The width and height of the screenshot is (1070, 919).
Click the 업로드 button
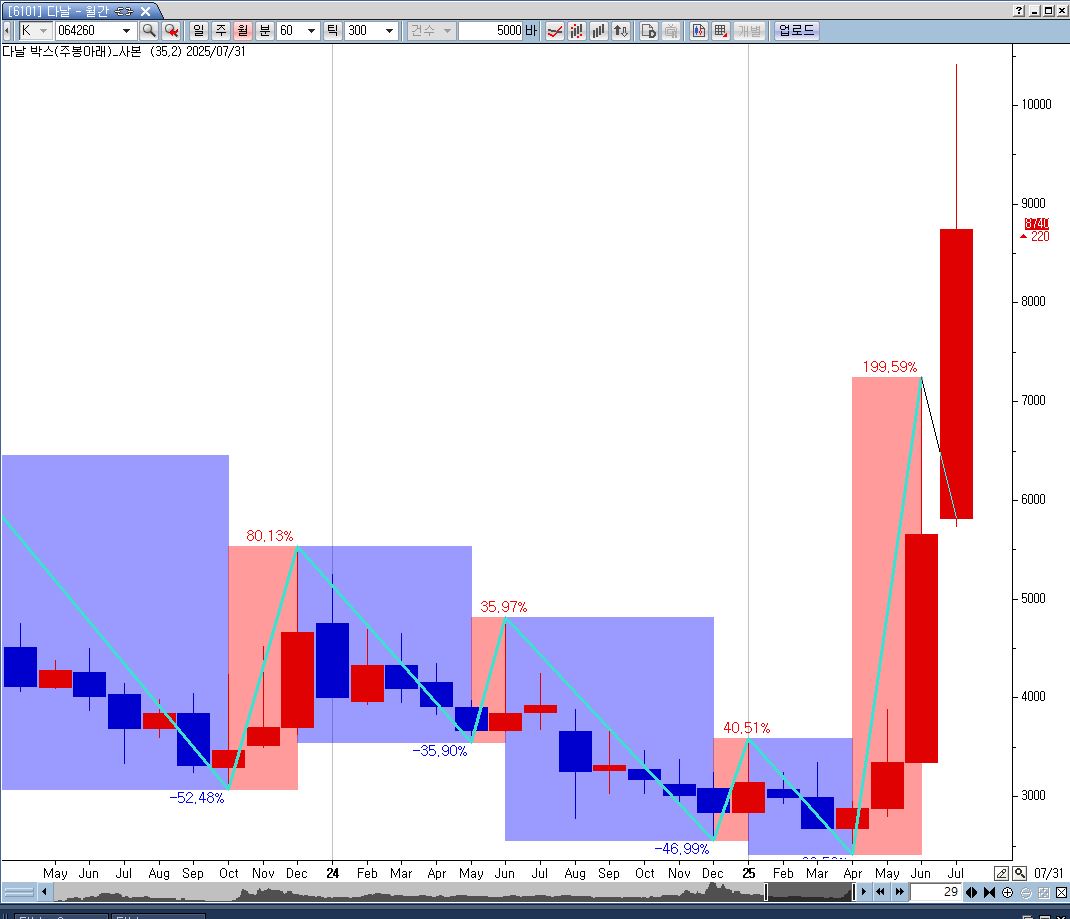tap(796, 31)
